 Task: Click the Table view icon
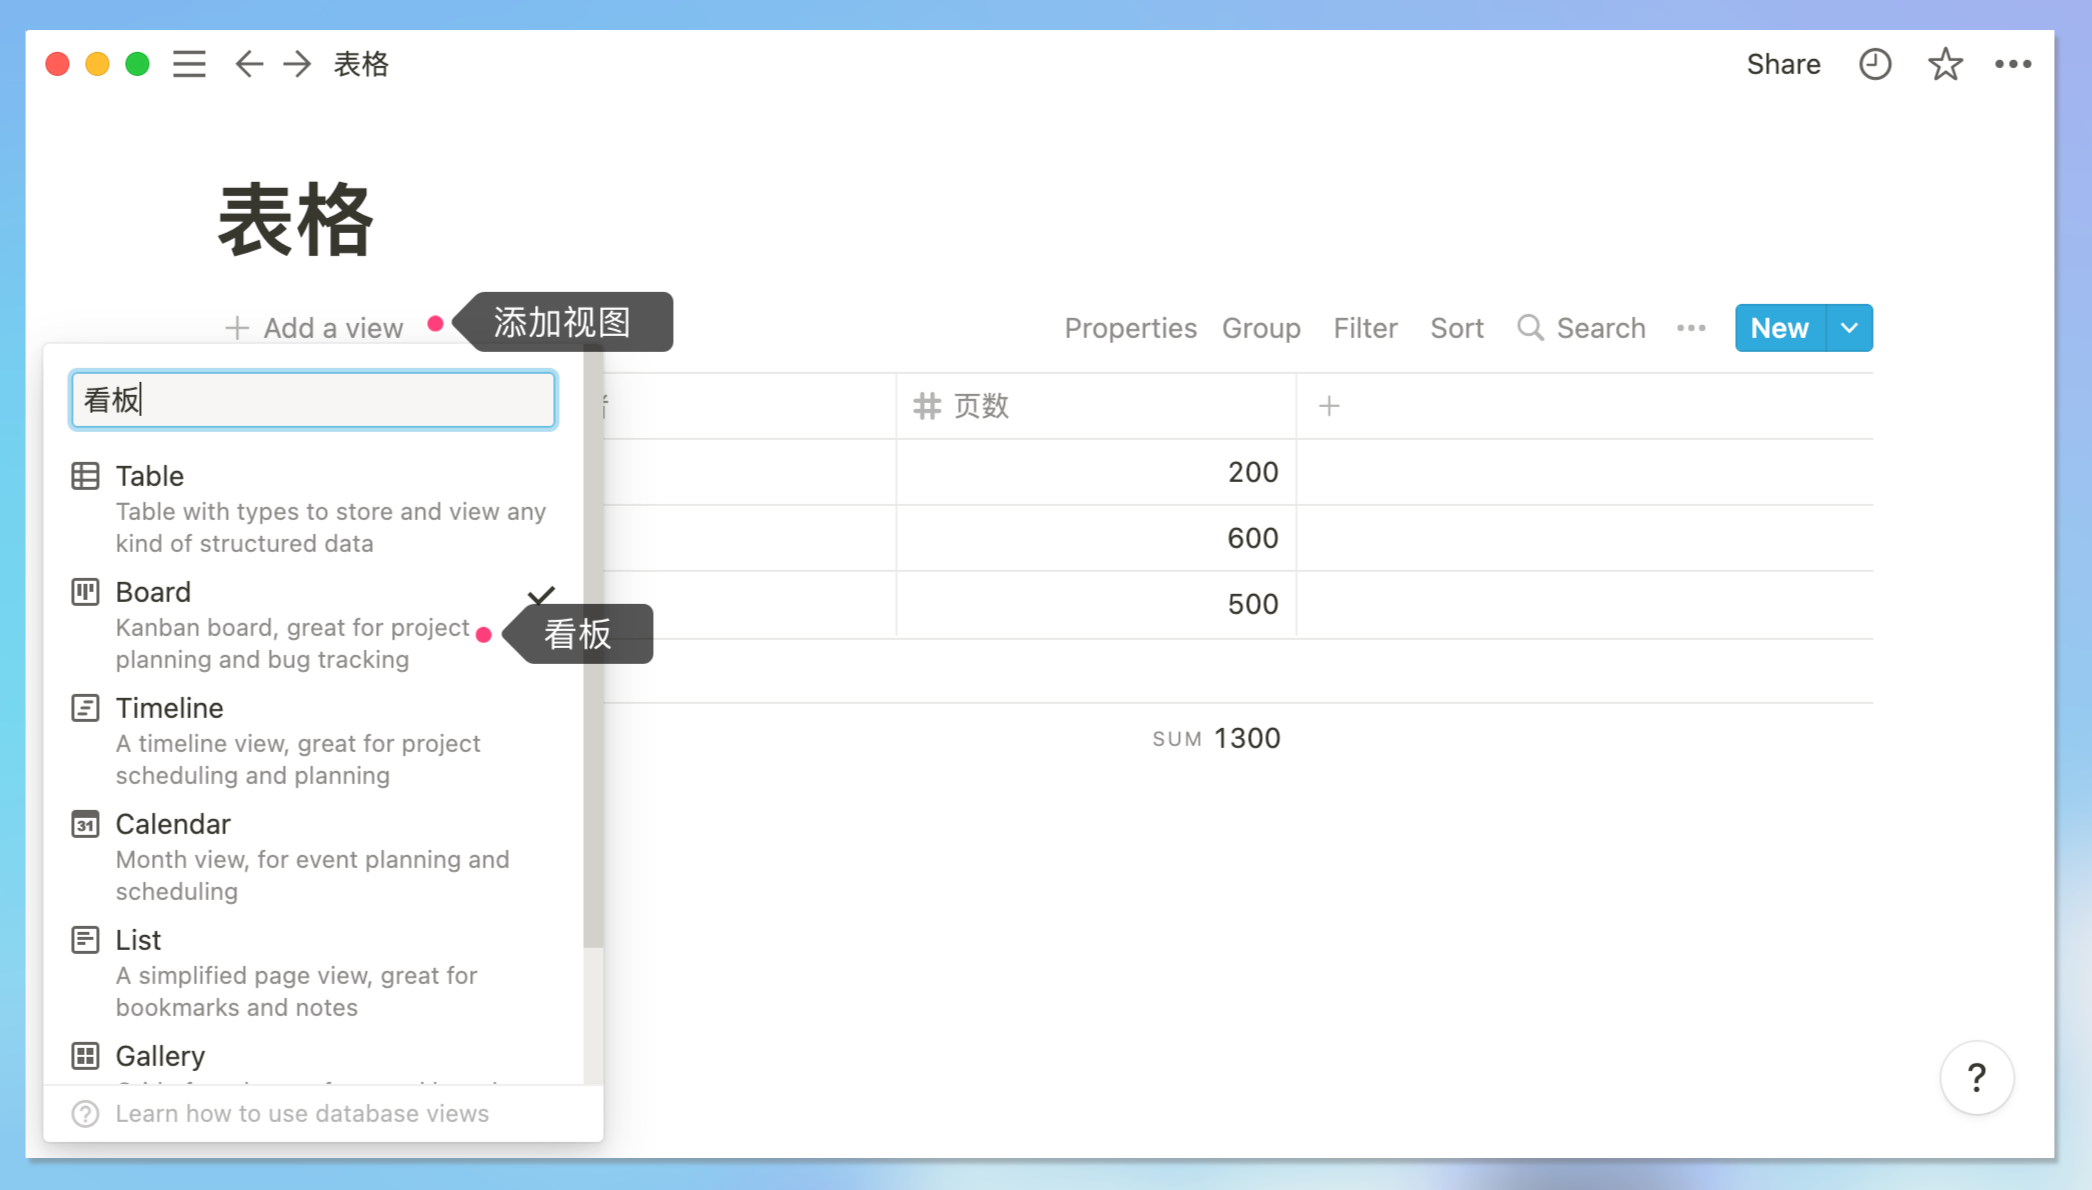pos(85,476)
